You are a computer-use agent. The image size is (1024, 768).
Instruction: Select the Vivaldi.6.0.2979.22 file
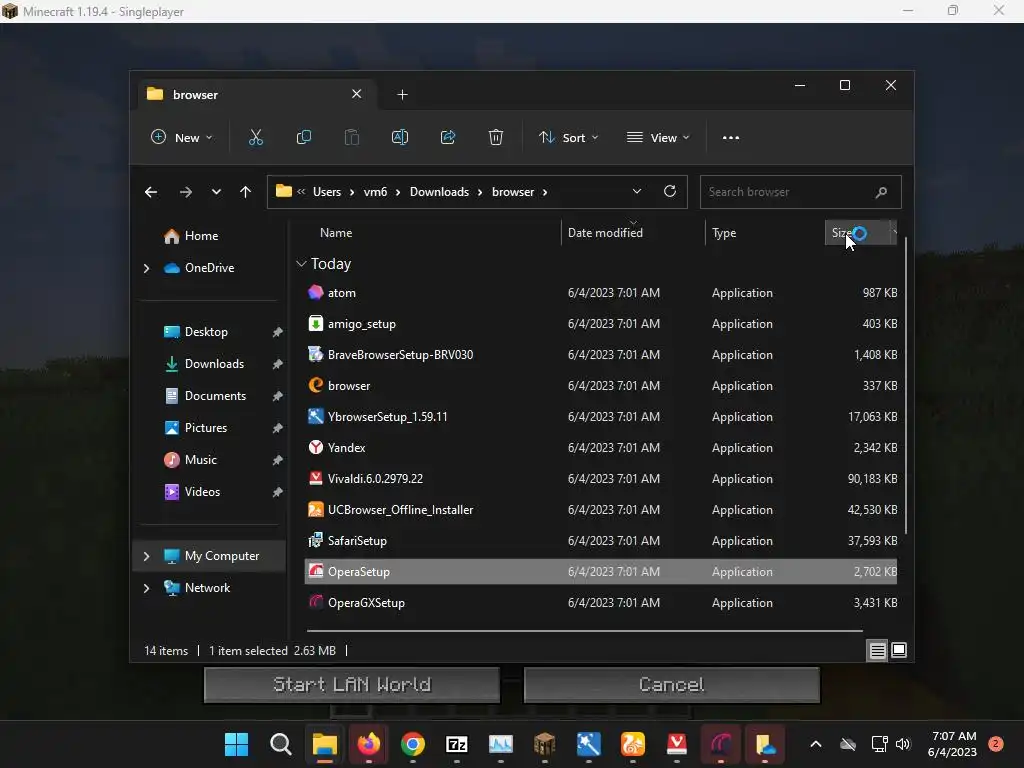[x=601, y=479]
